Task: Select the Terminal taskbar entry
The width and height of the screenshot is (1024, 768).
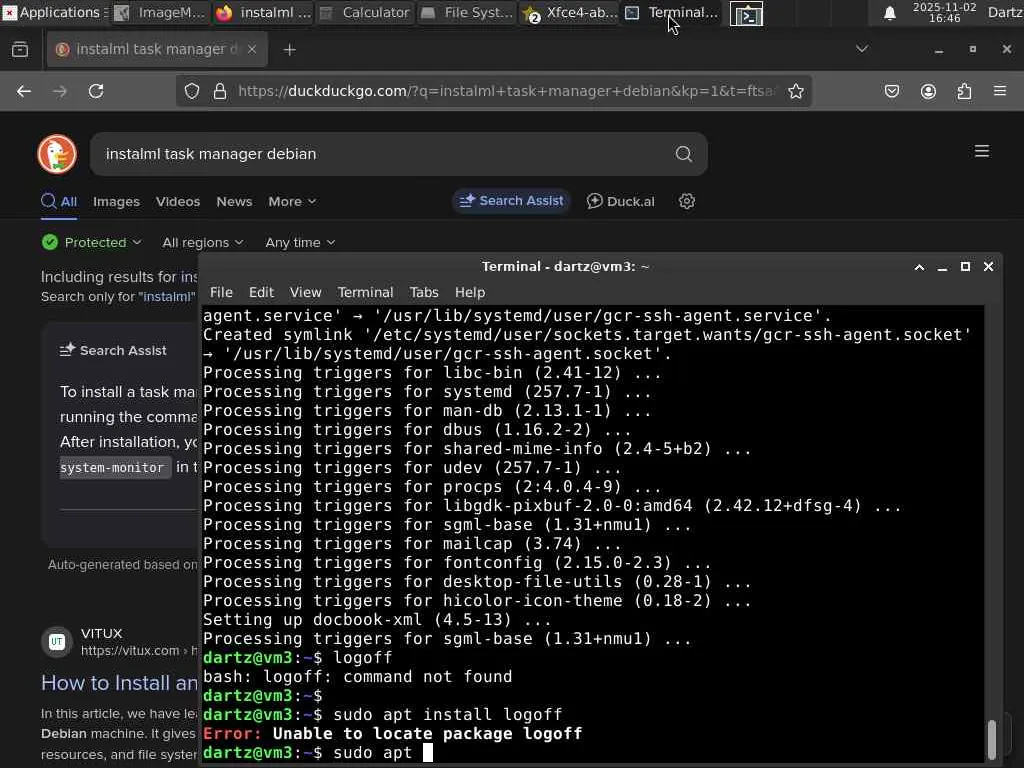Action: pos(672,12)
